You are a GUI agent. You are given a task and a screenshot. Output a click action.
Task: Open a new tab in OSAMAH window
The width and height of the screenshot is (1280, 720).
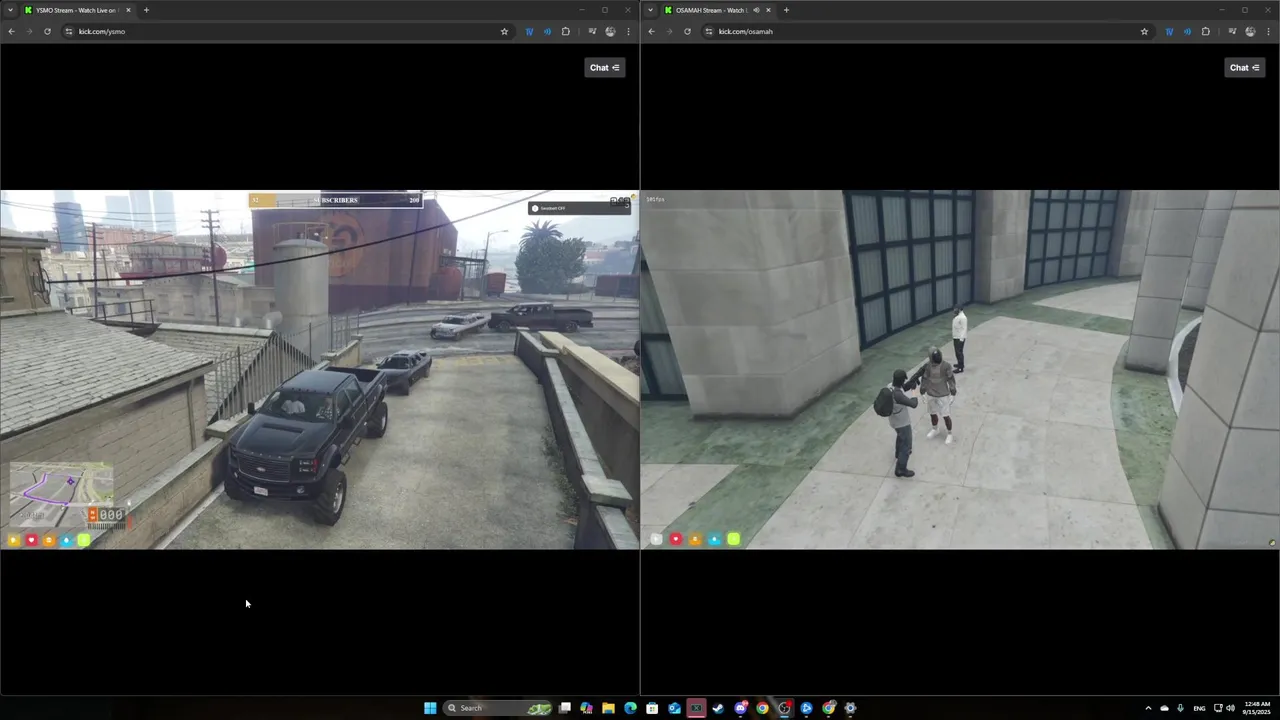[786, 10]
